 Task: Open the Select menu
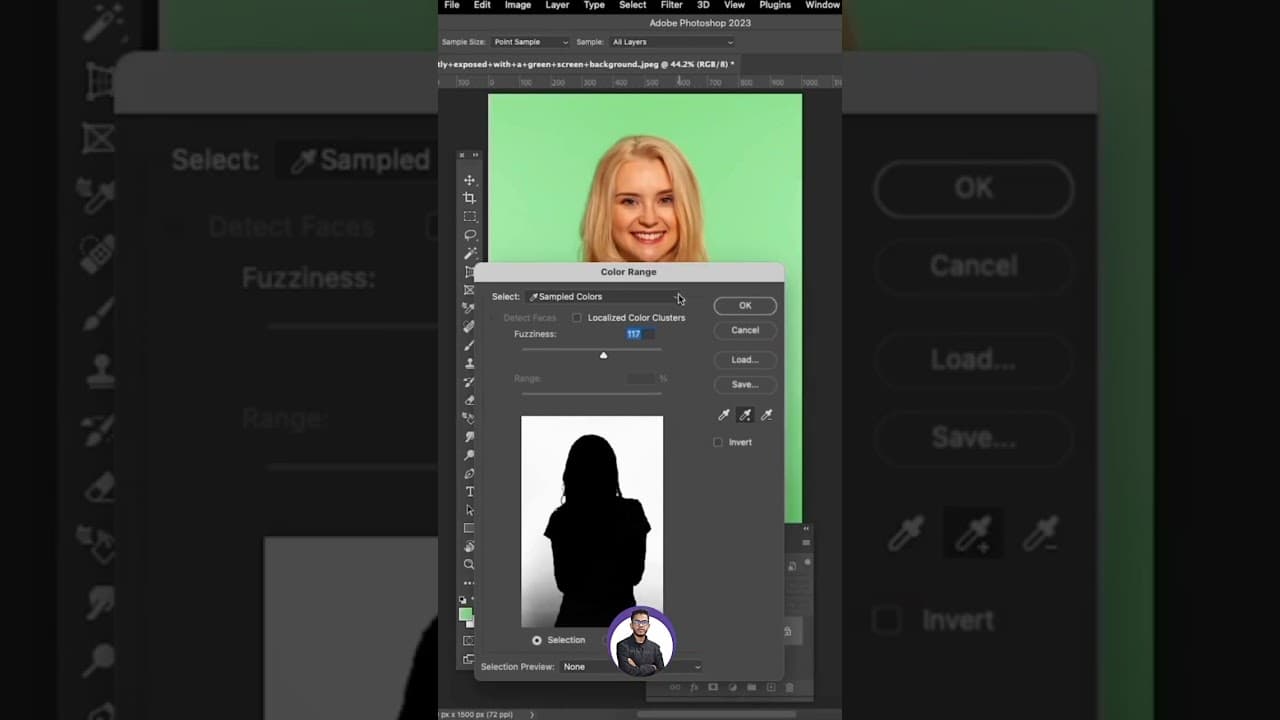pyautogui.click(x=633, y=5)
